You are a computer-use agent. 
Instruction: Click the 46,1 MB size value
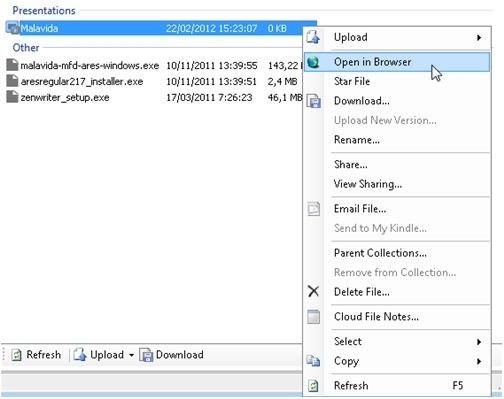(285, 97)
